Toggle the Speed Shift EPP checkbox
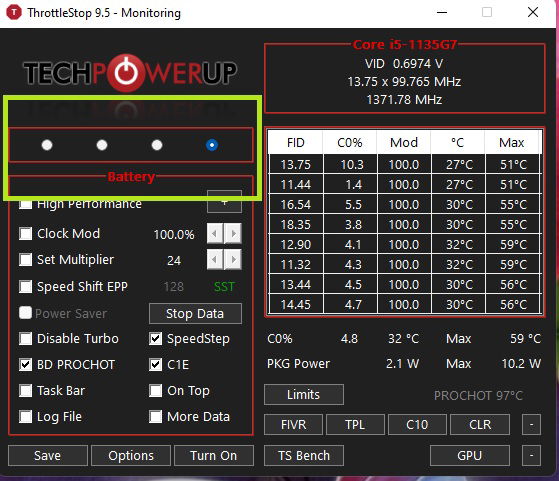559x481 pixels. tap(26, 286)
